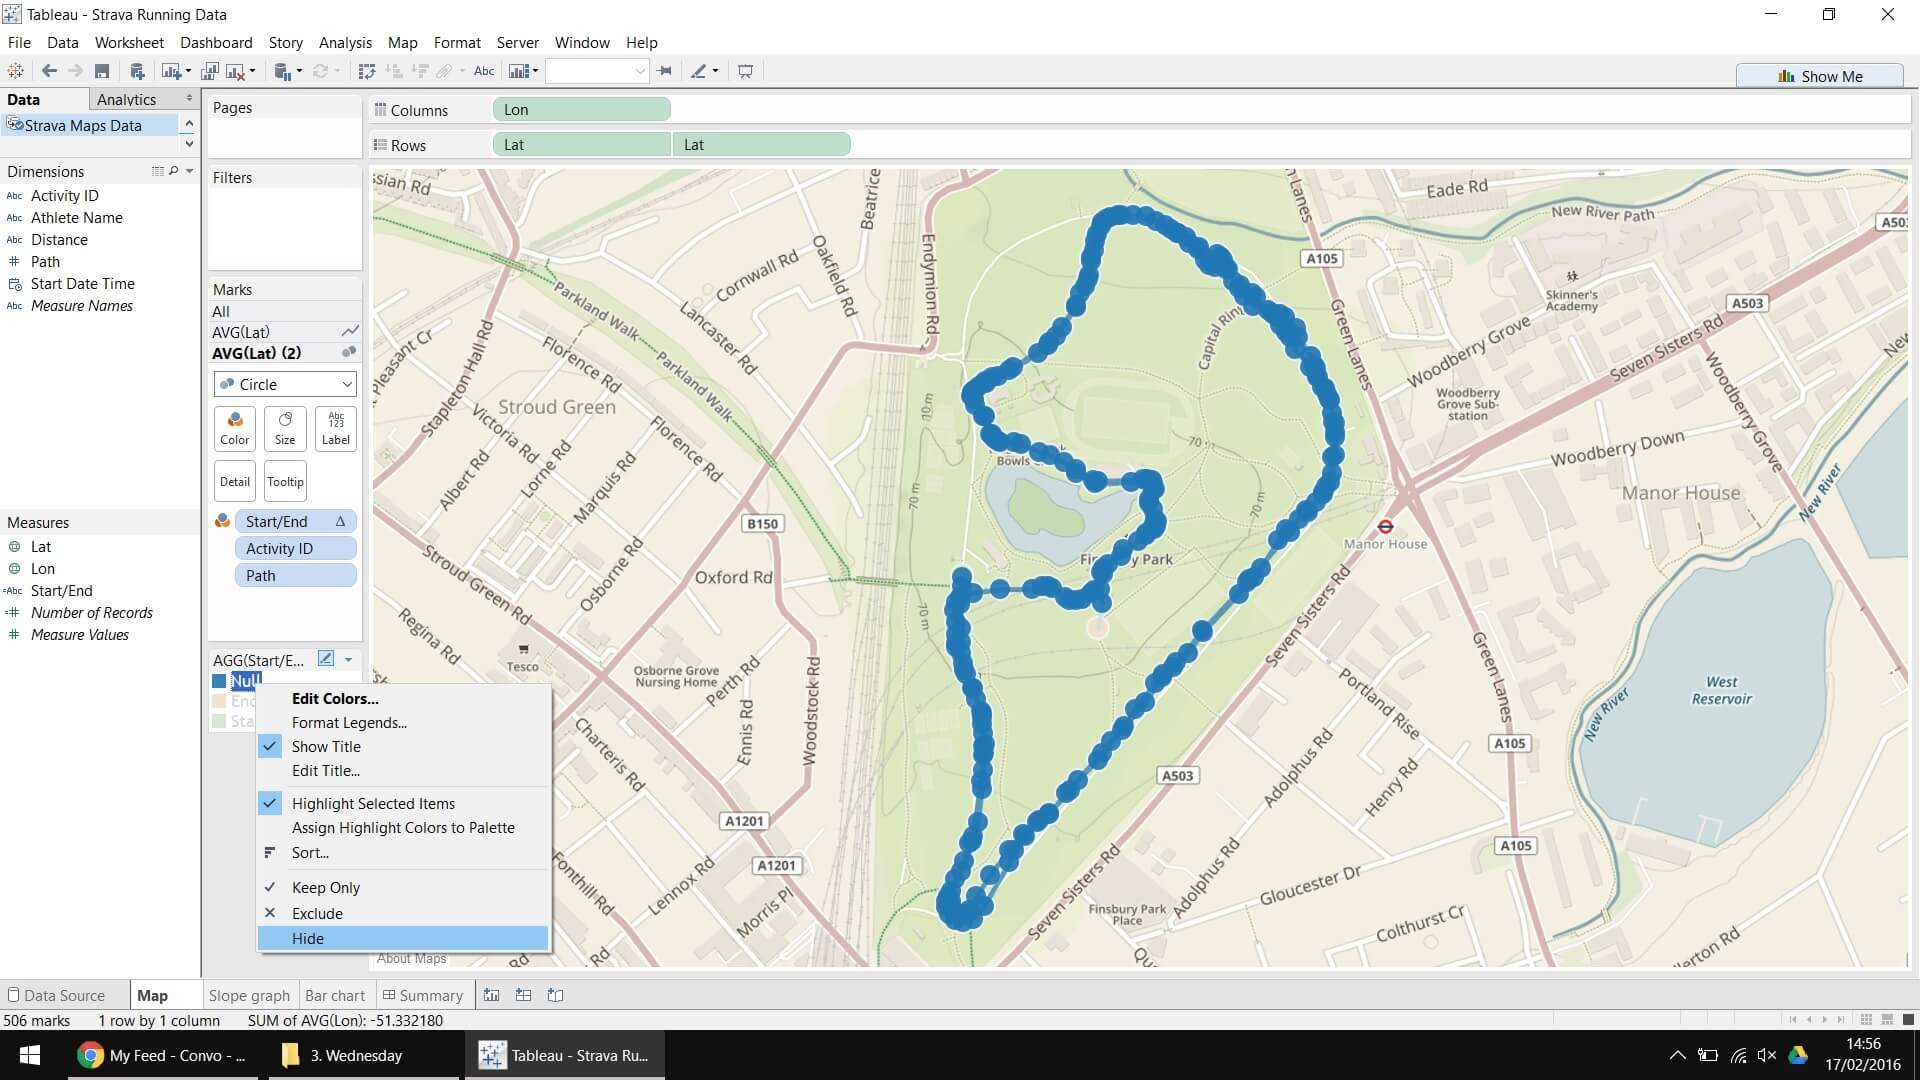Select Hide from the context menu
The width and height of the screenshot is (1920, 1080).
tap(308, 939)
